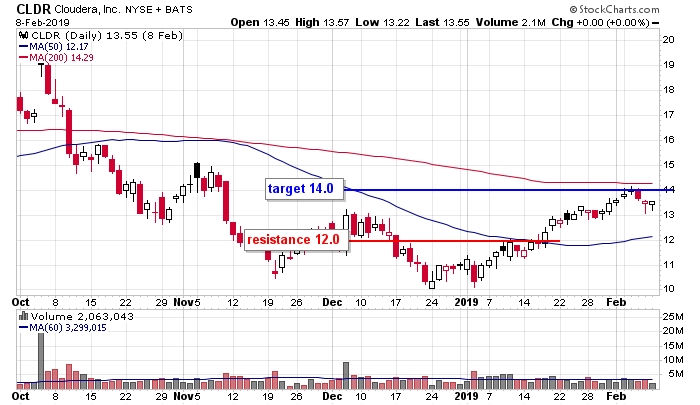Click the 8-Feb-2019 date label
700x405 pixels.
tap(42, 22)
